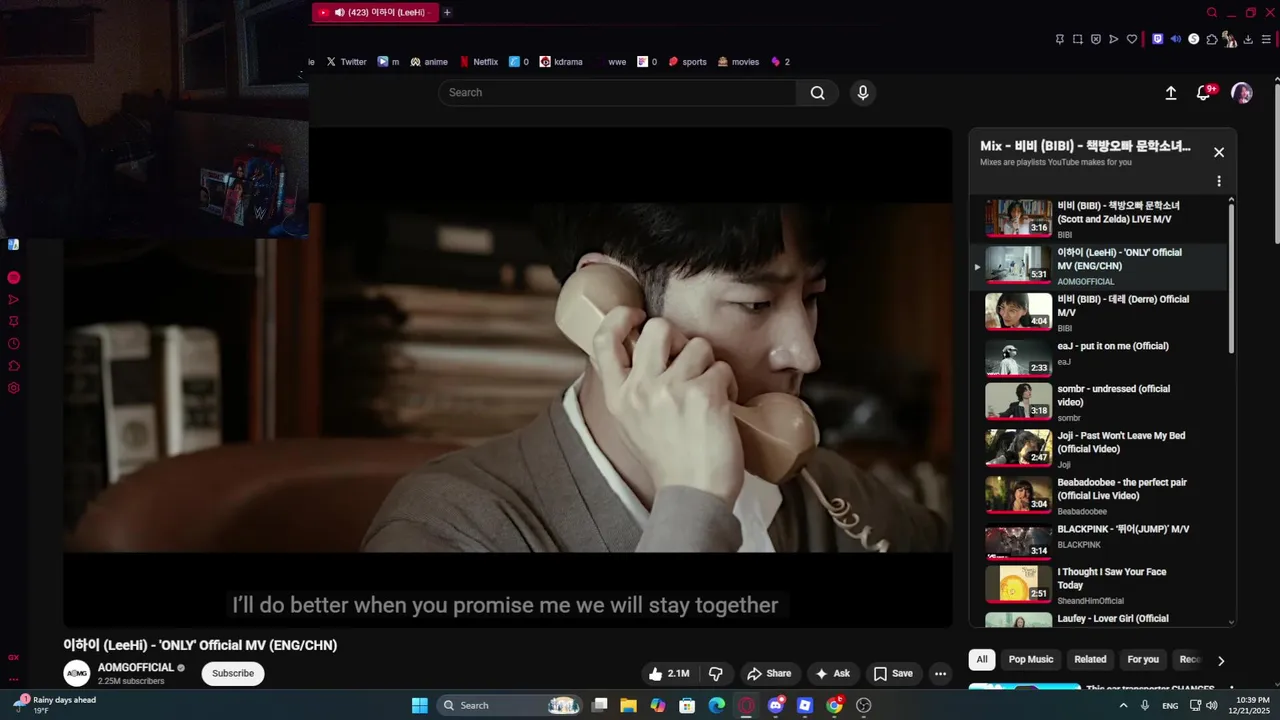Select the For you filter chip
This screenshot has height=720, width=1280.
pos(1143,660)
